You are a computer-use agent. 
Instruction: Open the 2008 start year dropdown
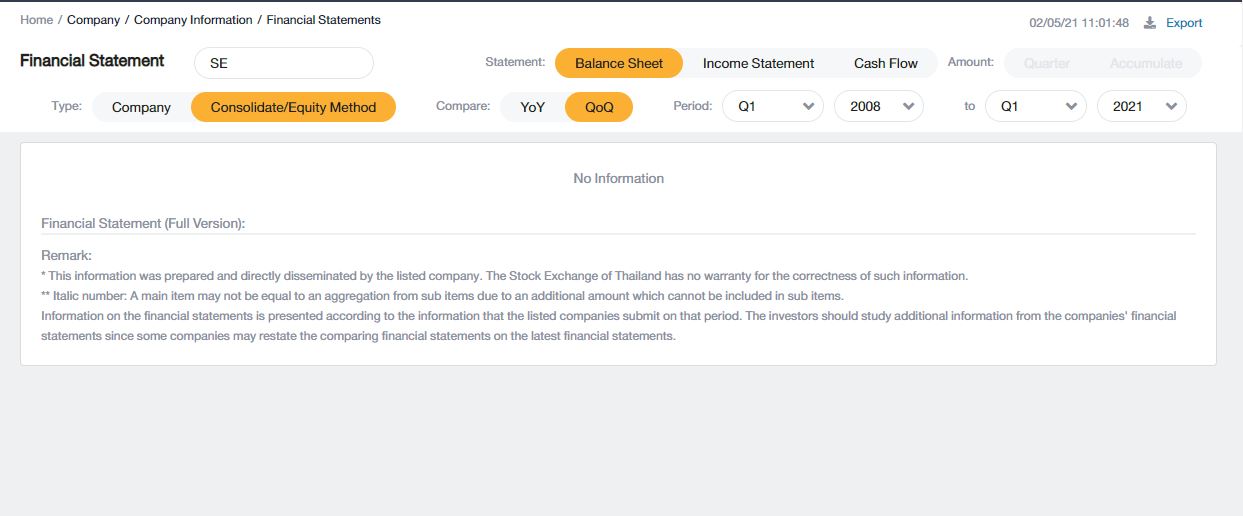pos(878,106)
